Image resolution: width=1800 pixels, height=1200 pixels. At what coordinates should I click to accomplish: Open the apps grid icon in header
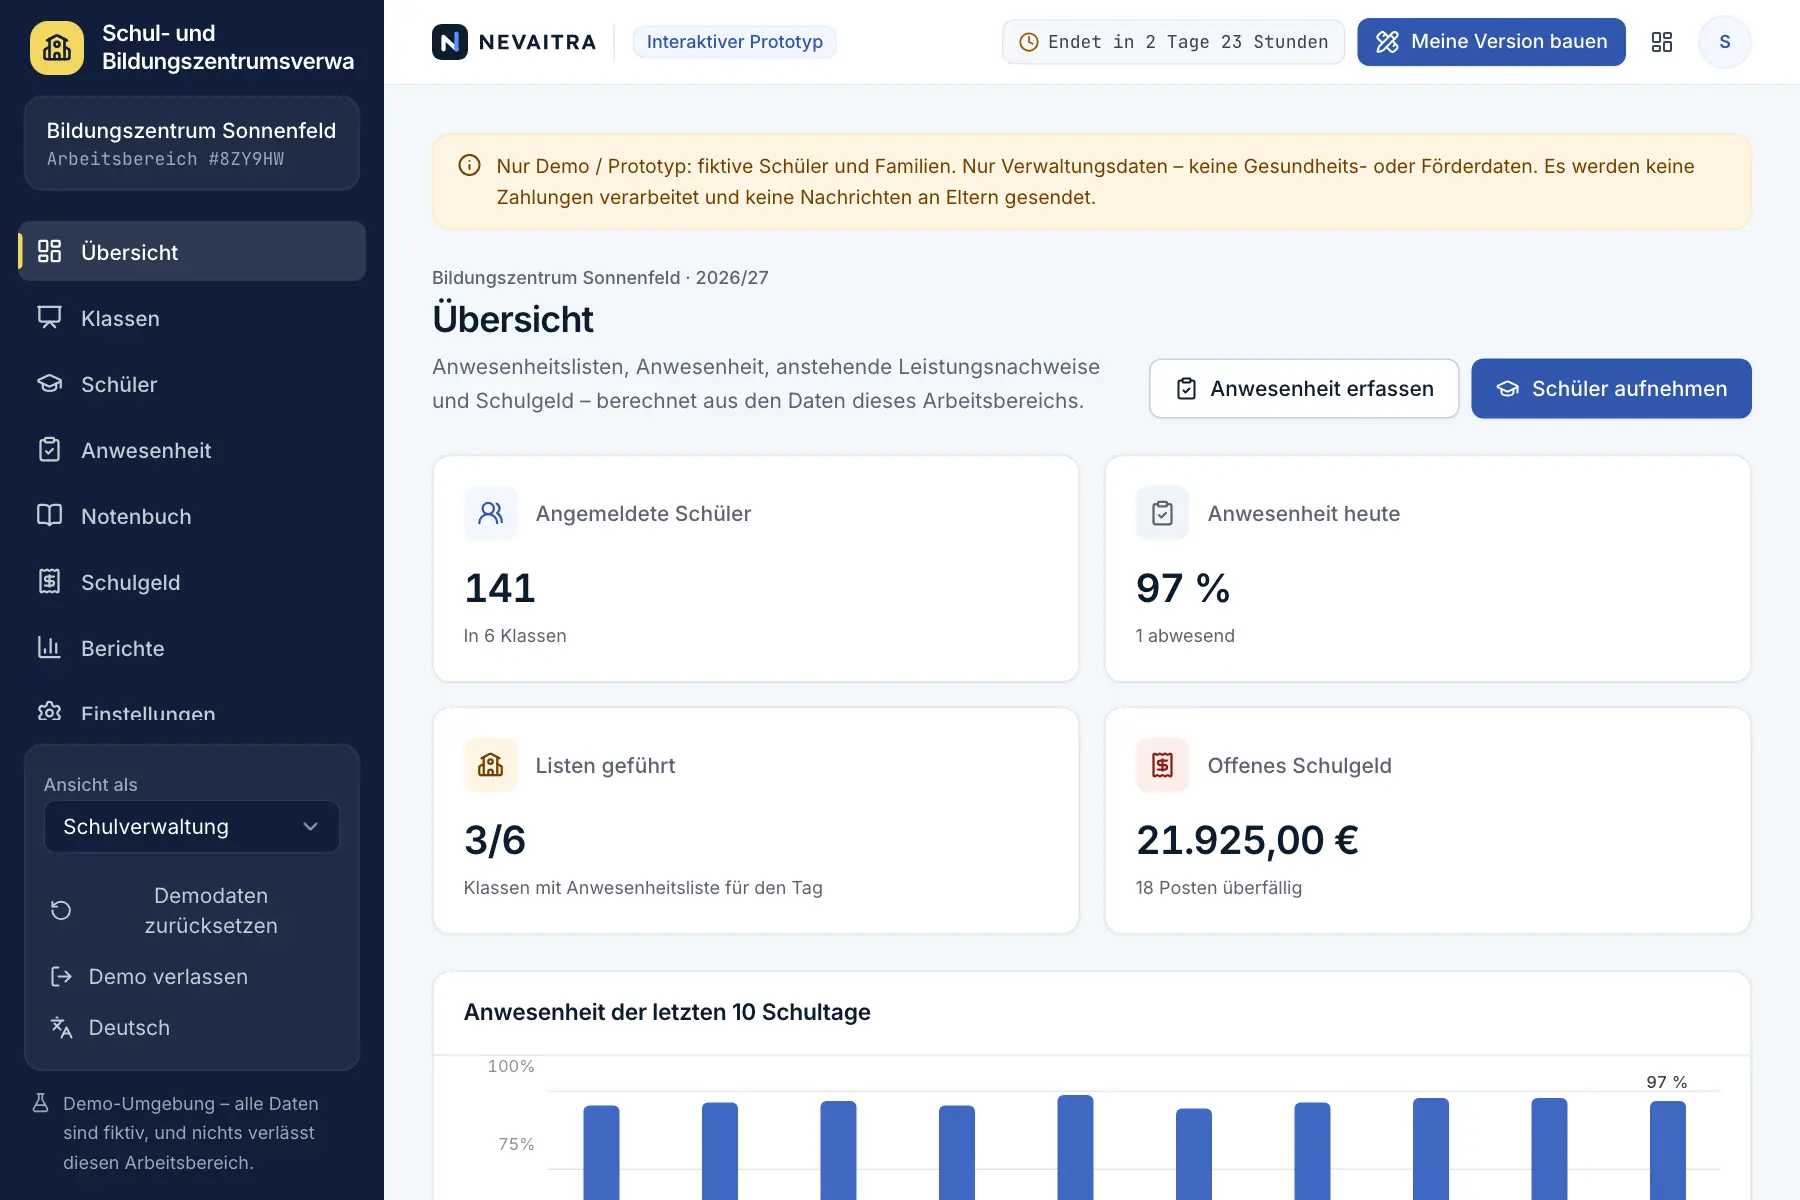tap(1662, 42)
